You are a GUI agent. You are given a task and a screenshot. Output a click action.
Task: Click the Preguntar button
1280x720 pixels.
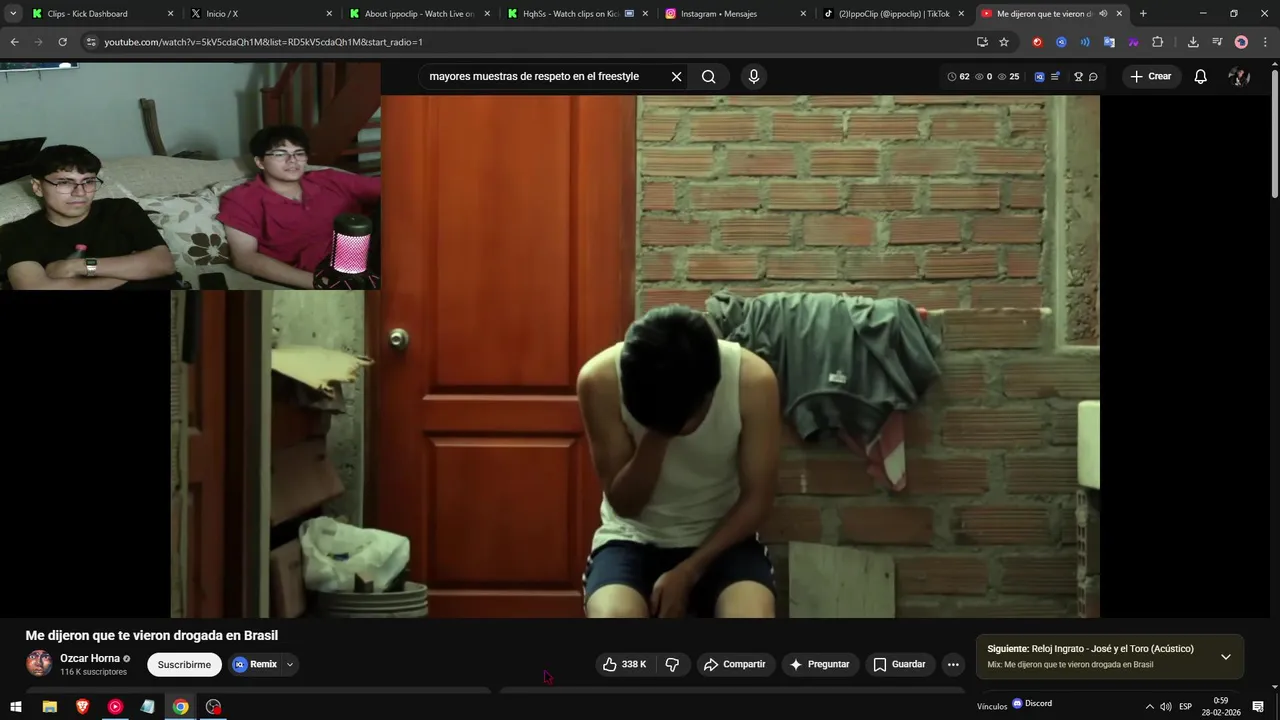pyautogui.click(x=819, y=664)
